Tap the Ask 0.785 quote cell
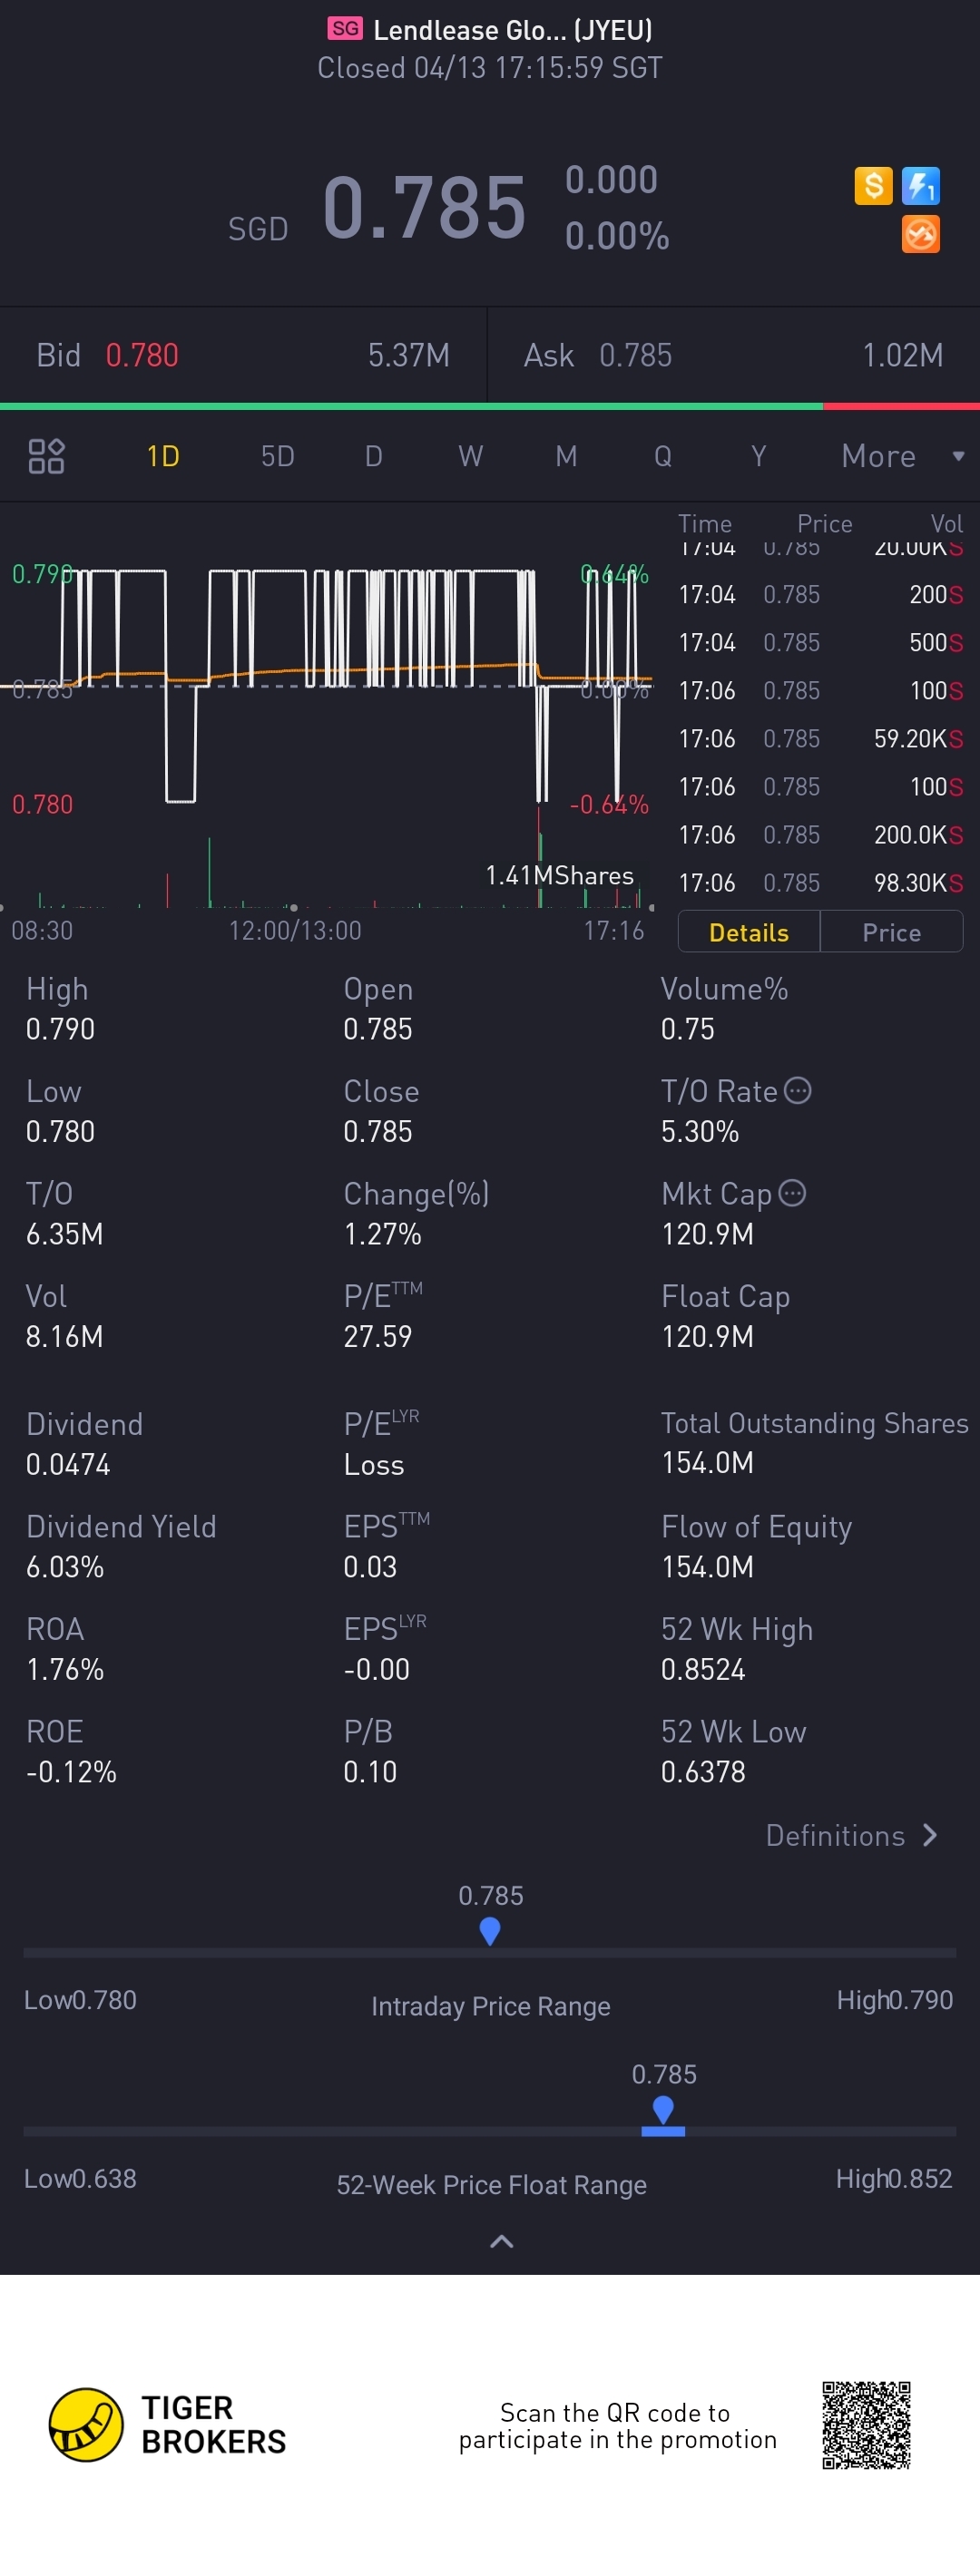This screenshot has width=980, height=2576. coord(733,355)
